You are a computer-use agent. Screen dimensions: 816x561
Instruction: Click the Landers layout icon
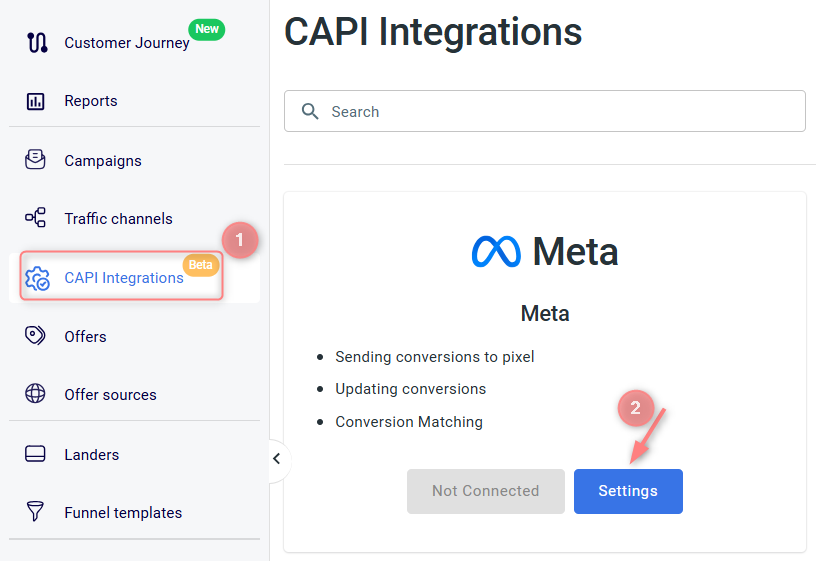35,454
